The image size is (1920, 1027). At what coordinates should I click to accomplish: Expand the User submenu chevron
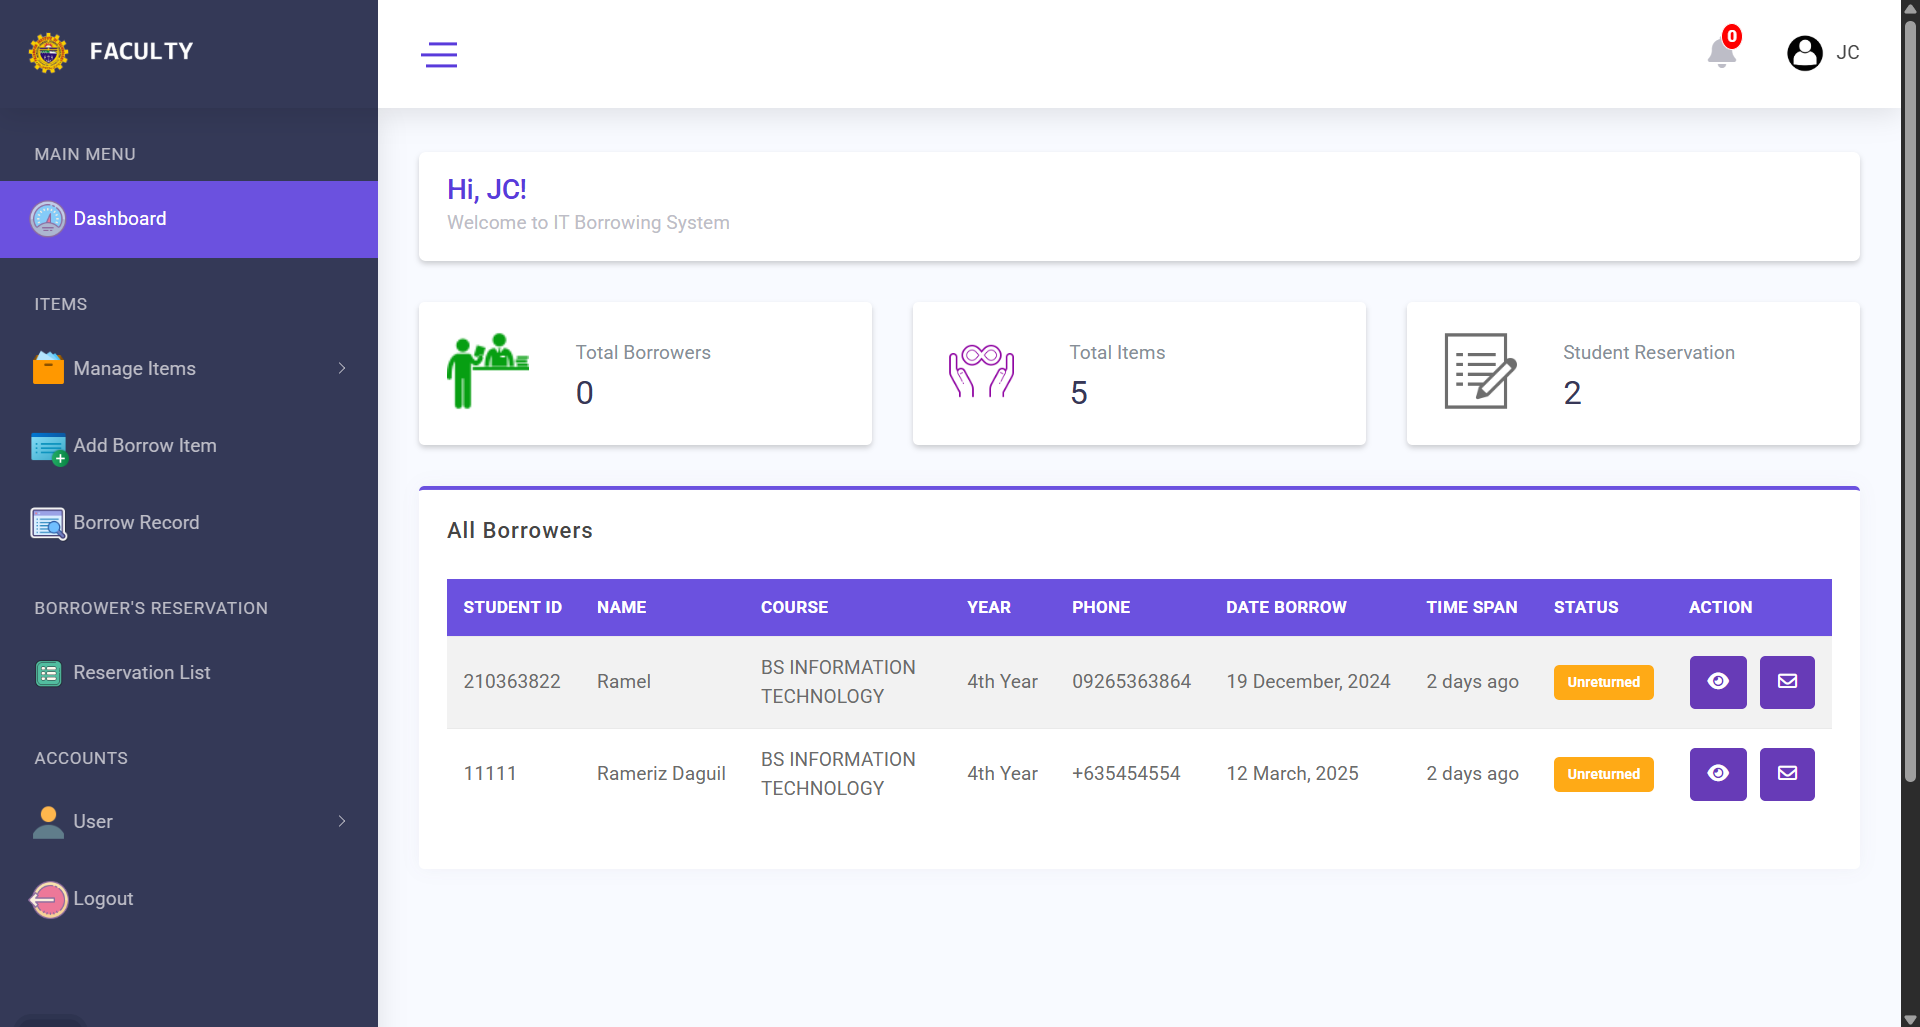coord(342,821)
